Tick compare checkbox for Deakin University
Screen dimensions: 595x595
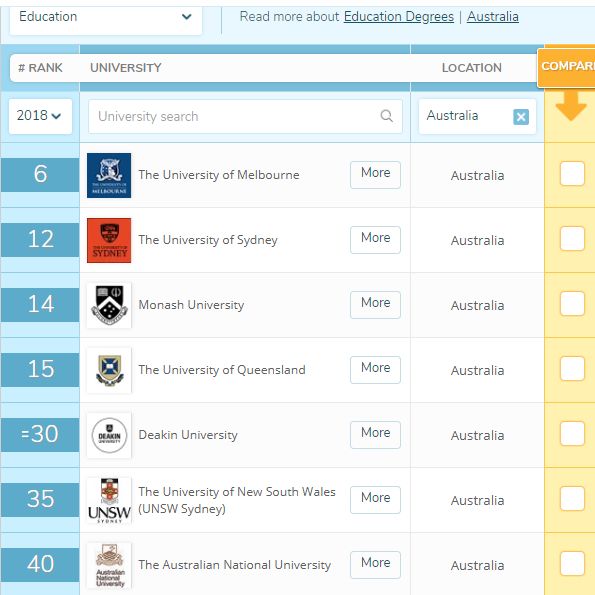[x=572, y=433]
